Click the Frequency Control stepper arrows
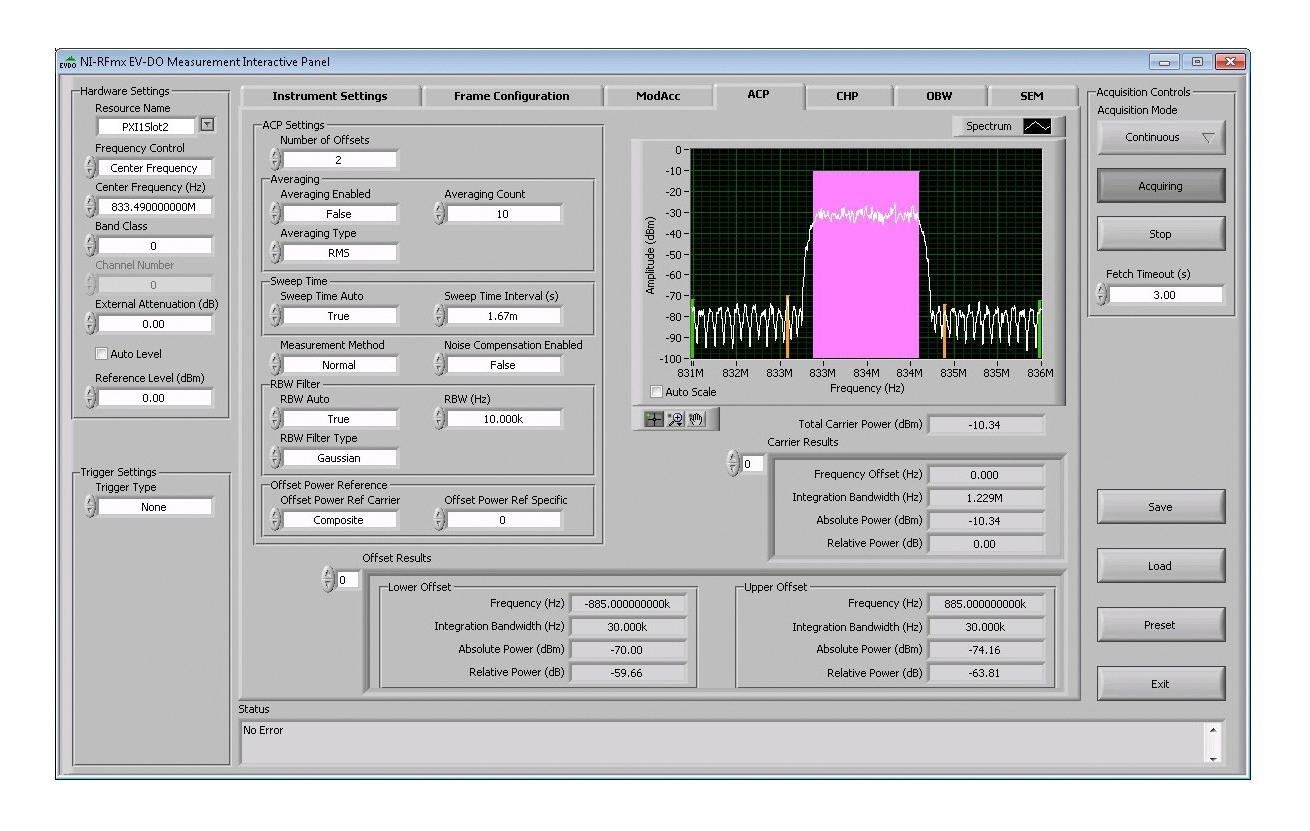This screenshot has width=1310, height=831. [91, 168]
